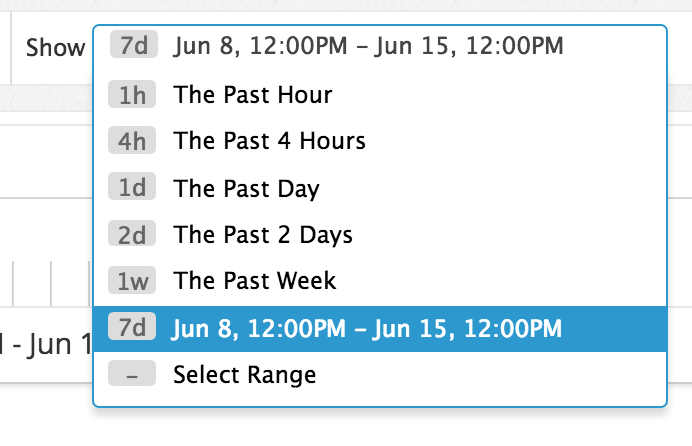Choose "The Past Week" option

click(x=255, y=281)
